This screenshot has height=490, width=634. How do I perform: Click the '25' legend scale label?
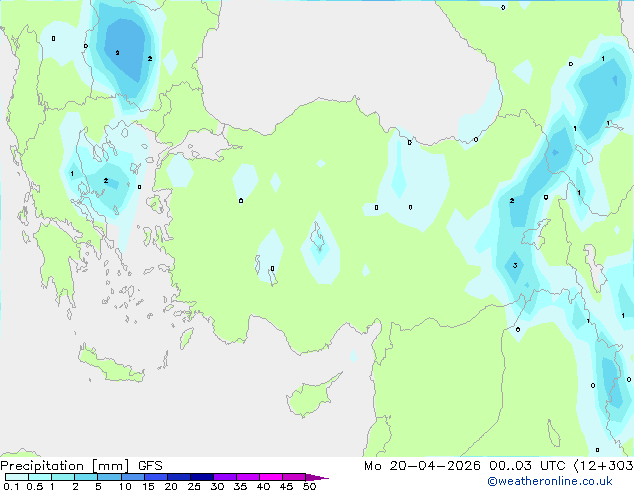194,486
